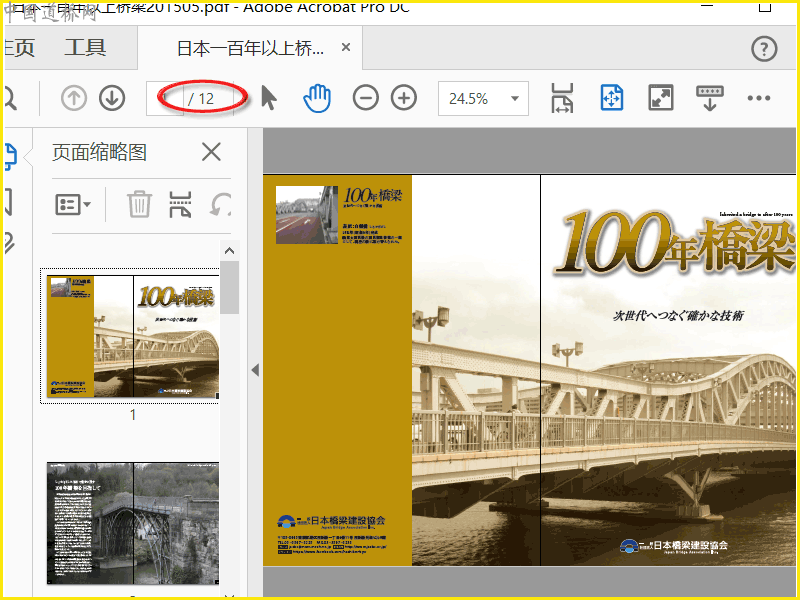The width and height of the screenshot is (800, 600).
Task: Switch to the 工具 tab
Action: [85, 48]
